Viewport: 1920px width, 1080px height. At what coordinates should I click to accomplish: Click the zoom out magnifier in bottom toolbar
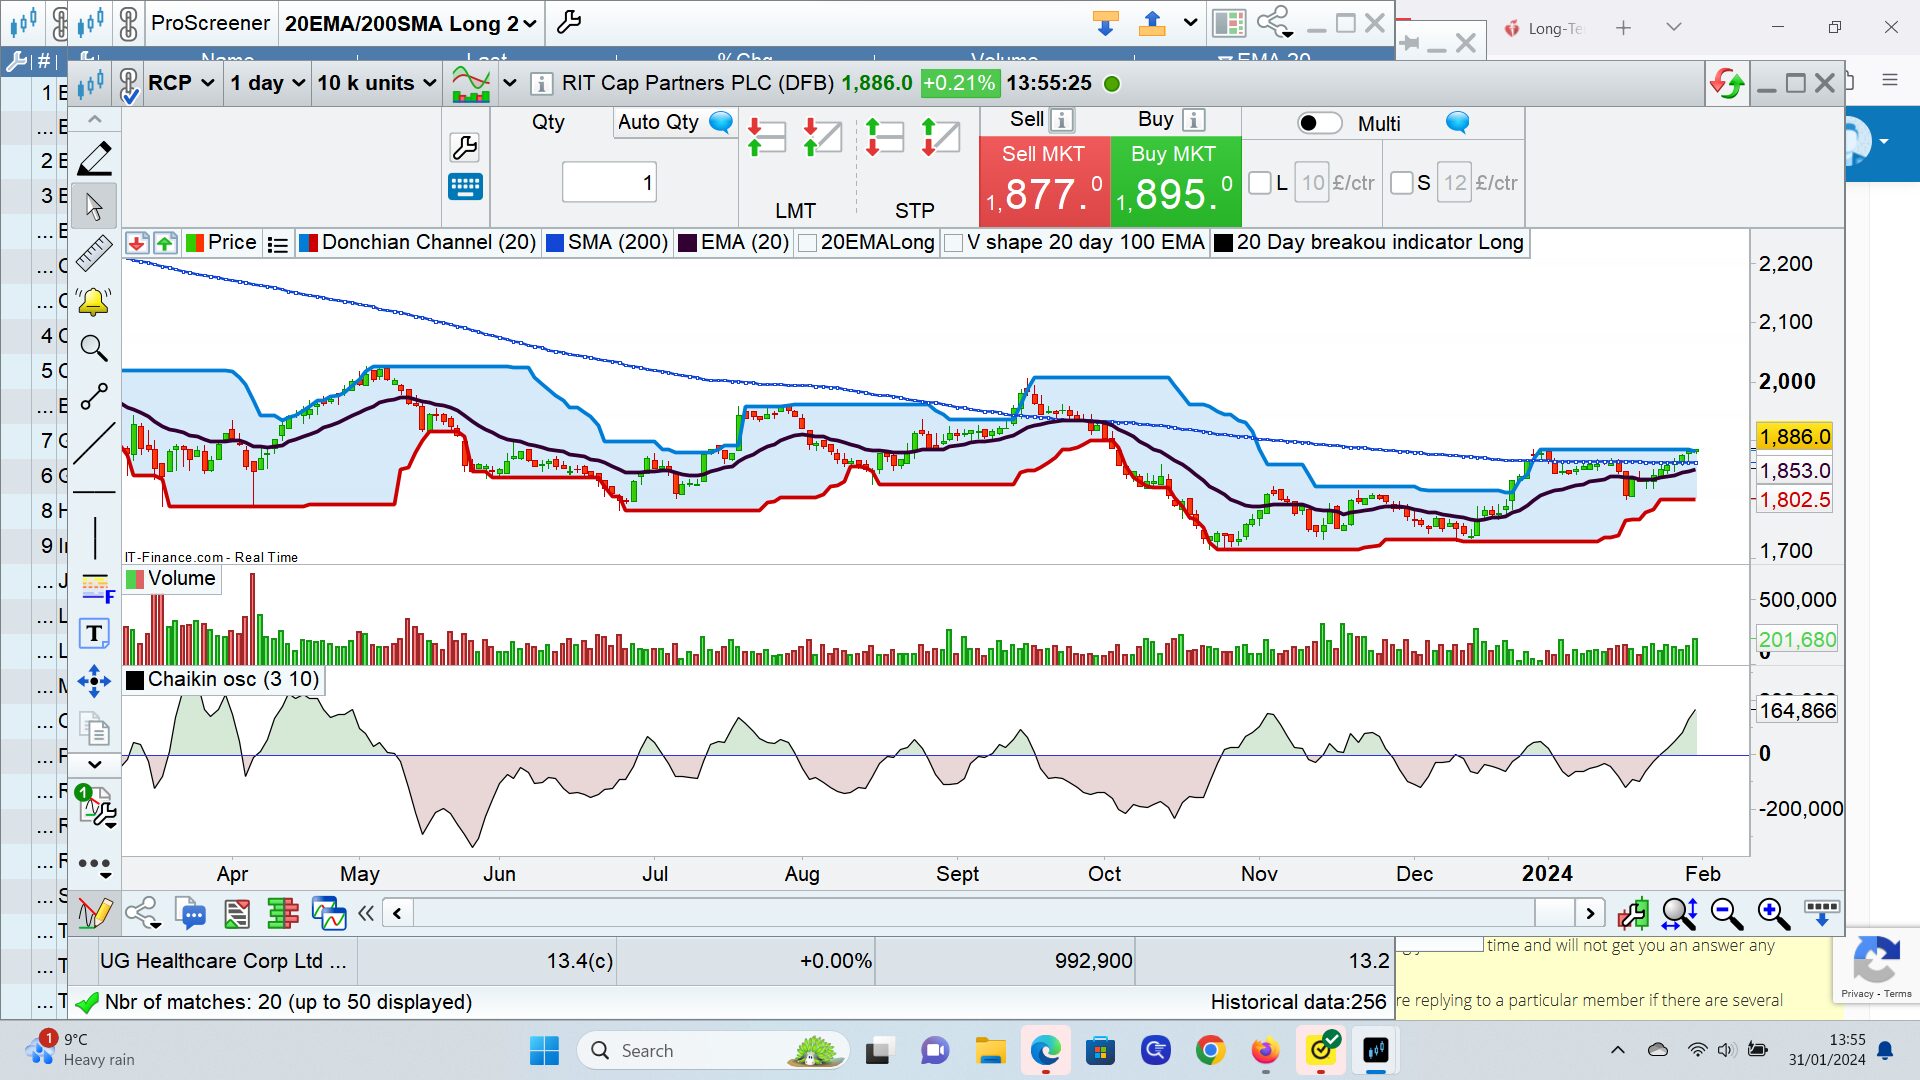tap(1726, 912)
